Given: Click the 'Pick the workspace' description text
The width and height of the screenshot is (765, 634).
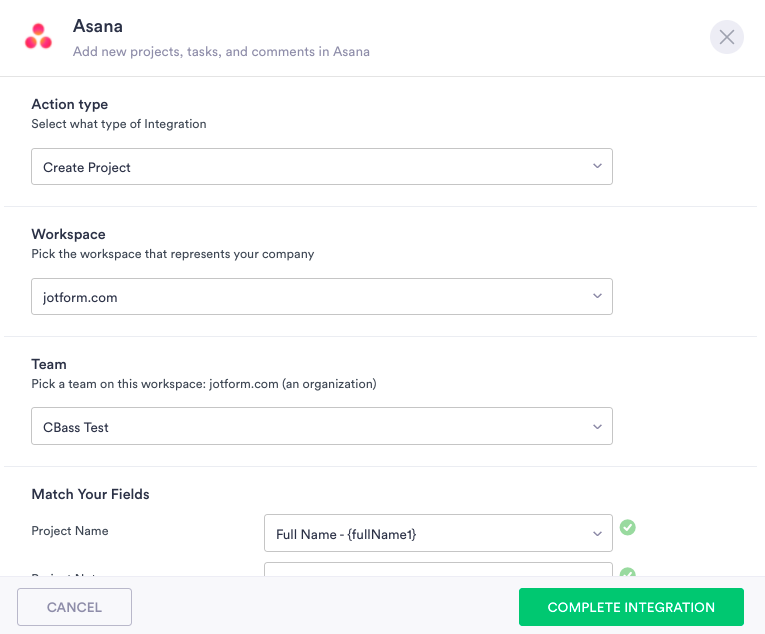Looking at the screenshot, I should (173, 254).
